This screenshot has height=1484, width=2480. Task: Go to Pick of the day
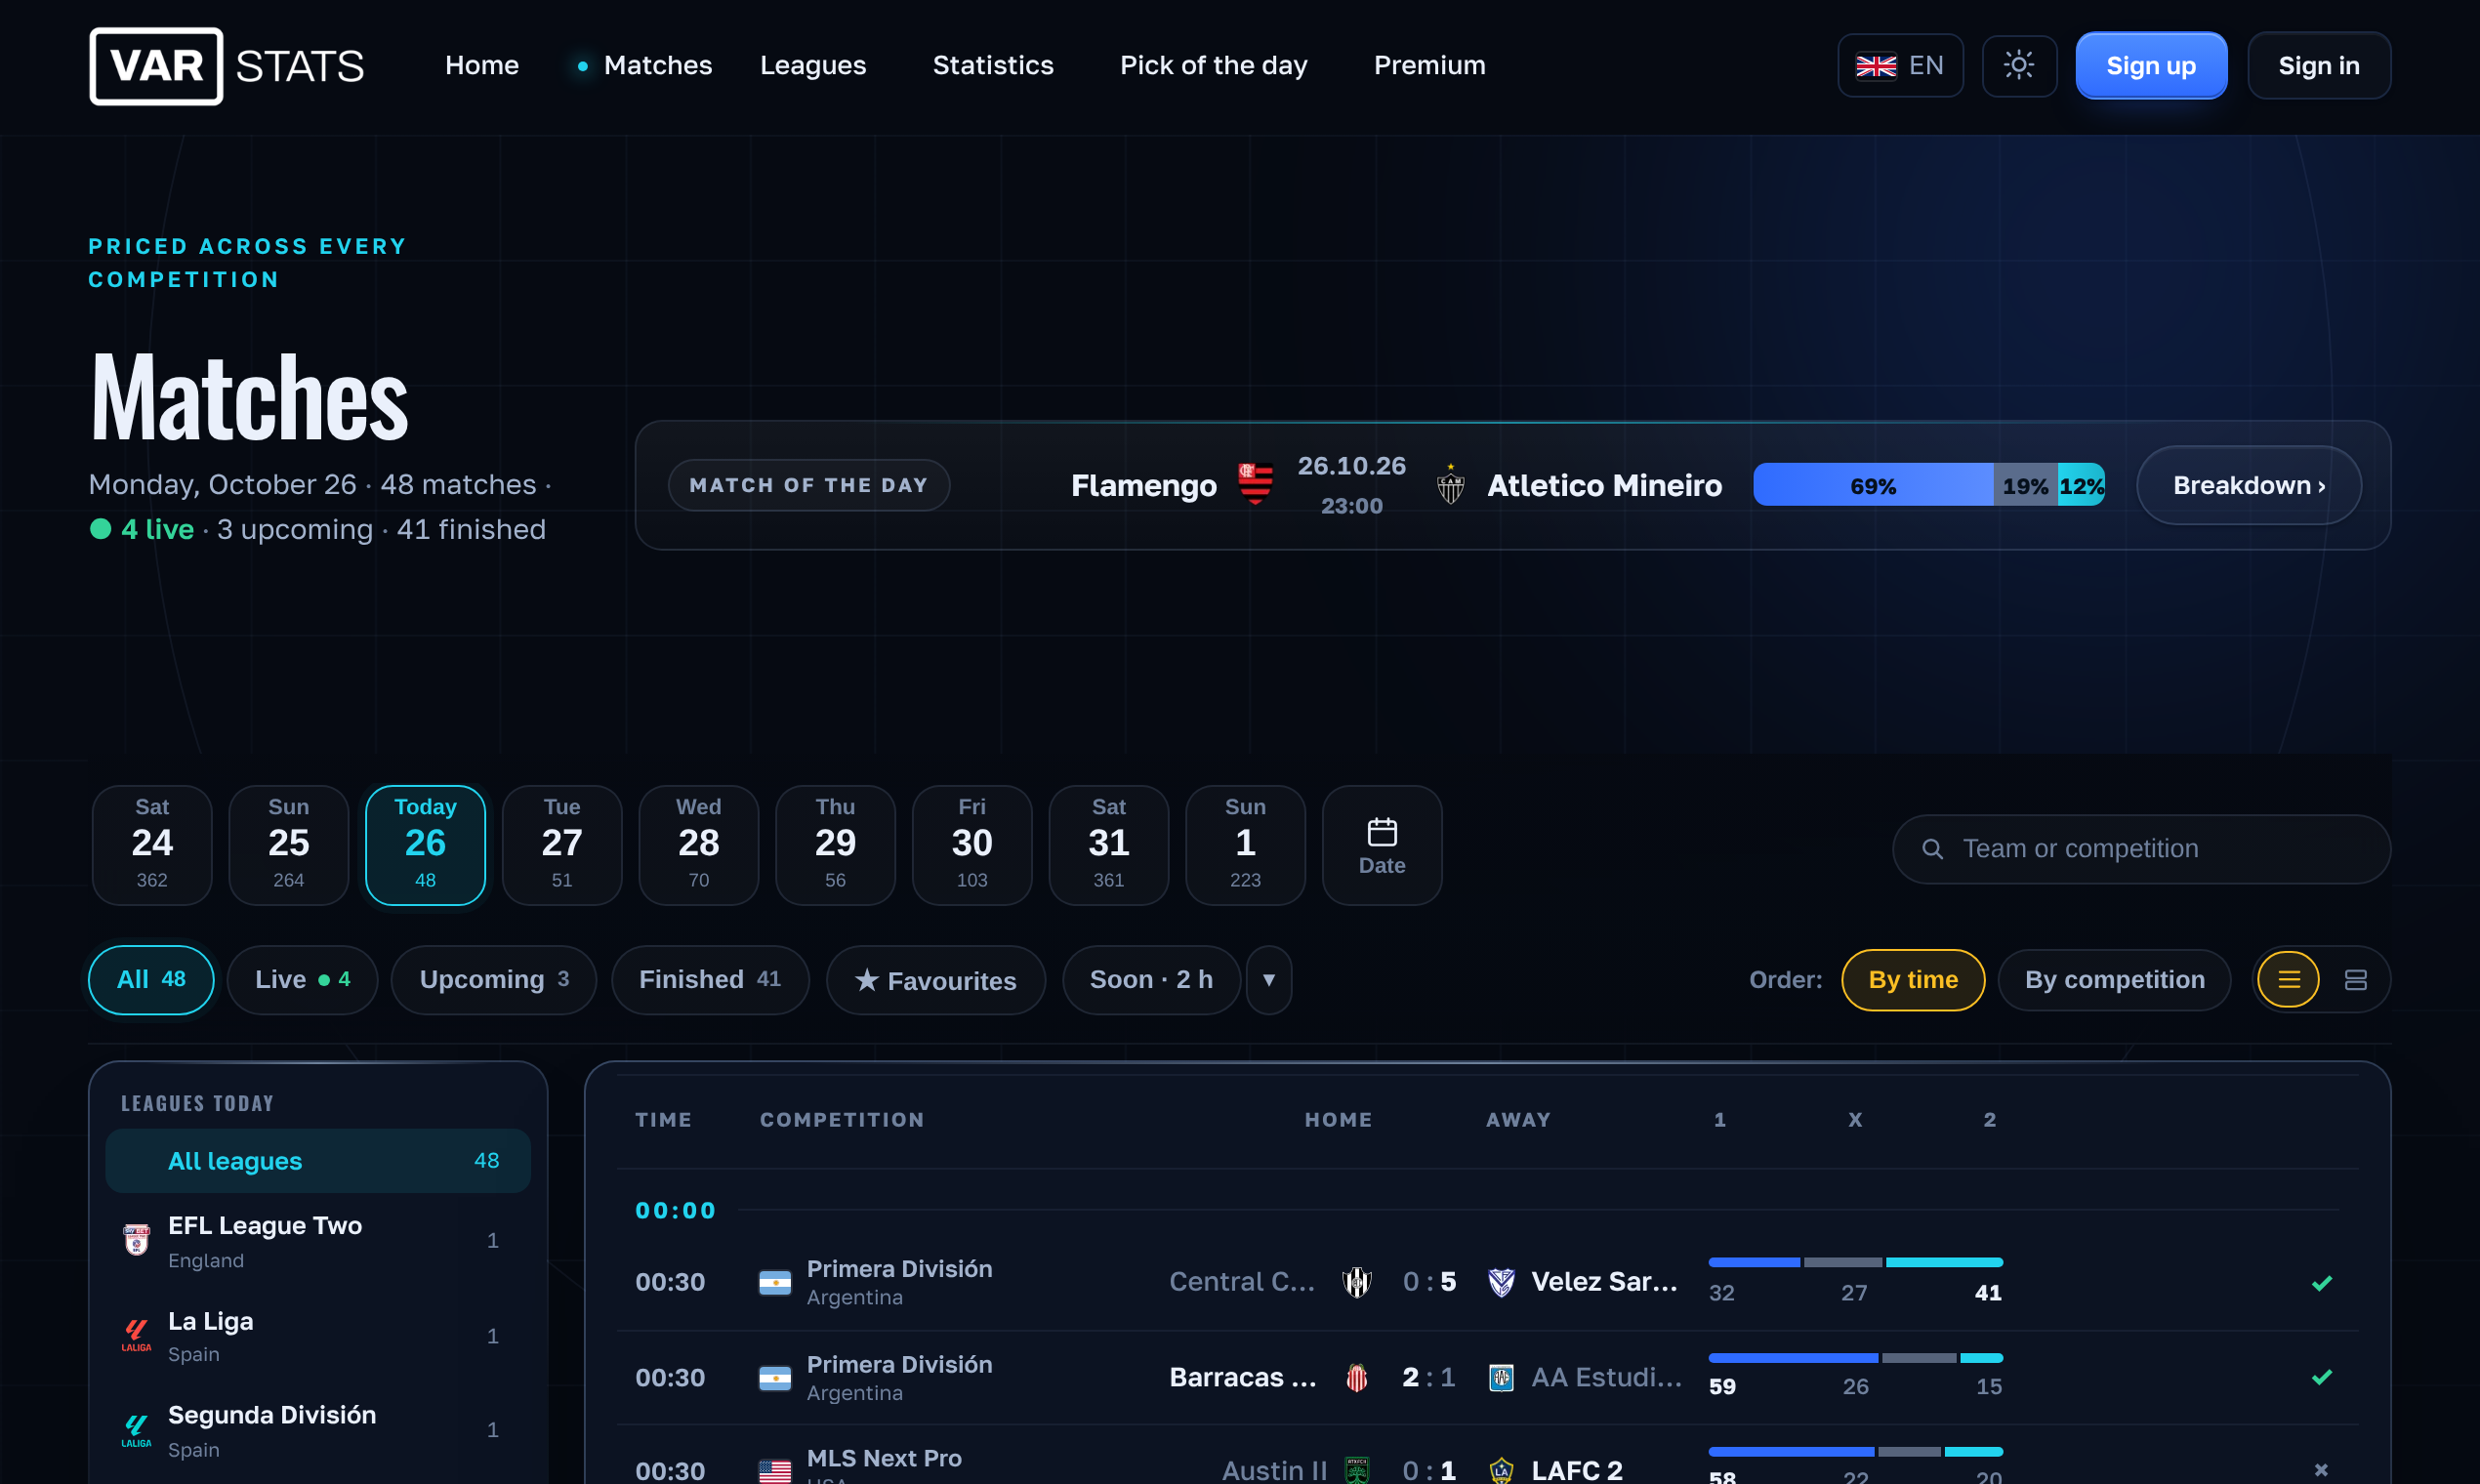pyautogui.click(x=1213, y=66)
